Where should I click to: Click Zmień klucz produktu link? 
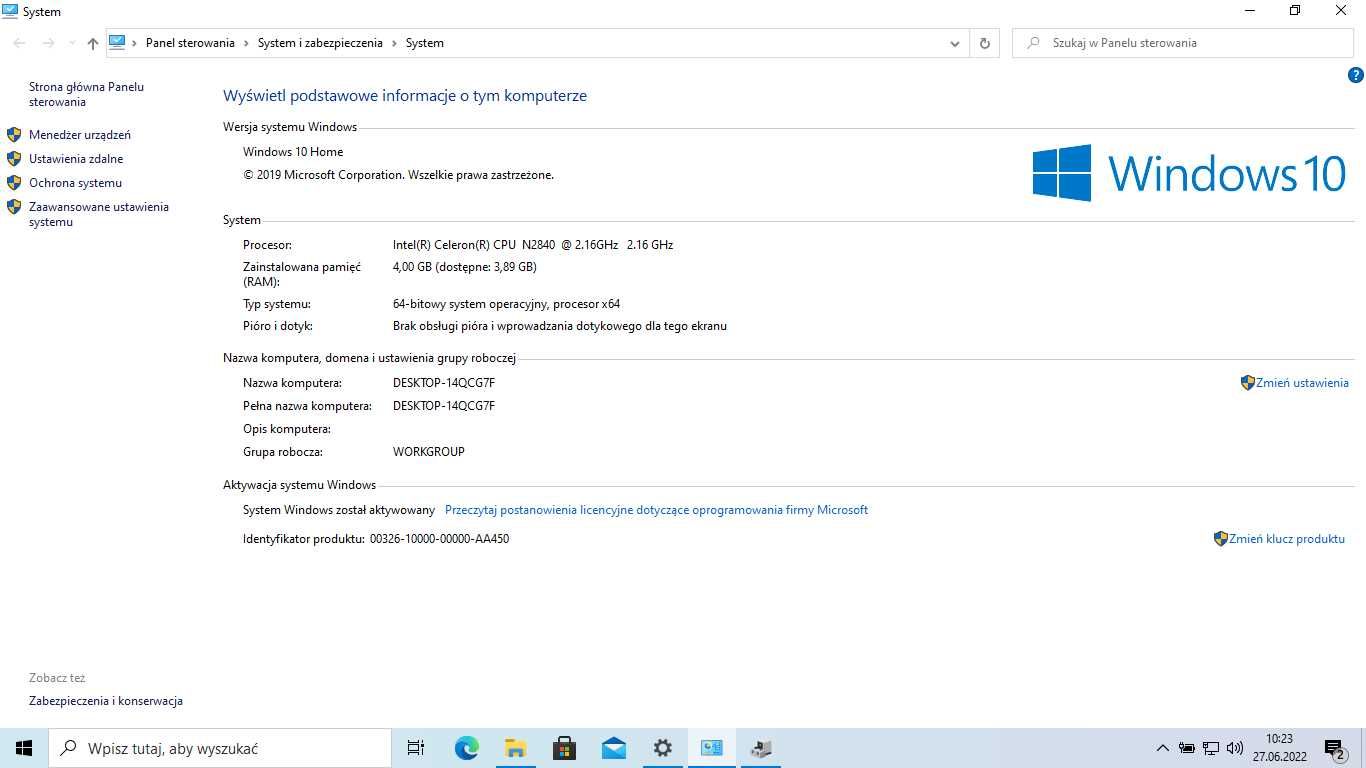[1287, 539]
